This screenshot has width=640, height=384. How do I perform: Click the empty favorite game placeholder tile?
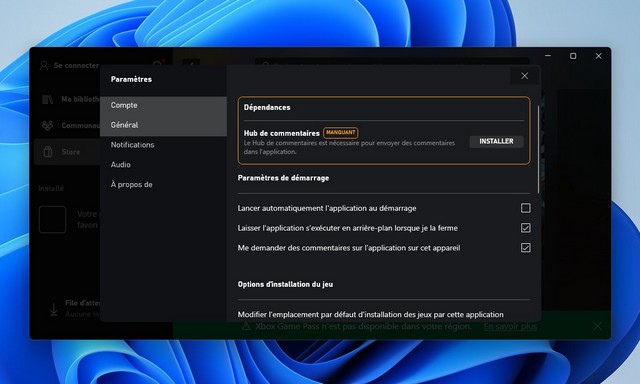[x=53, y=220]
